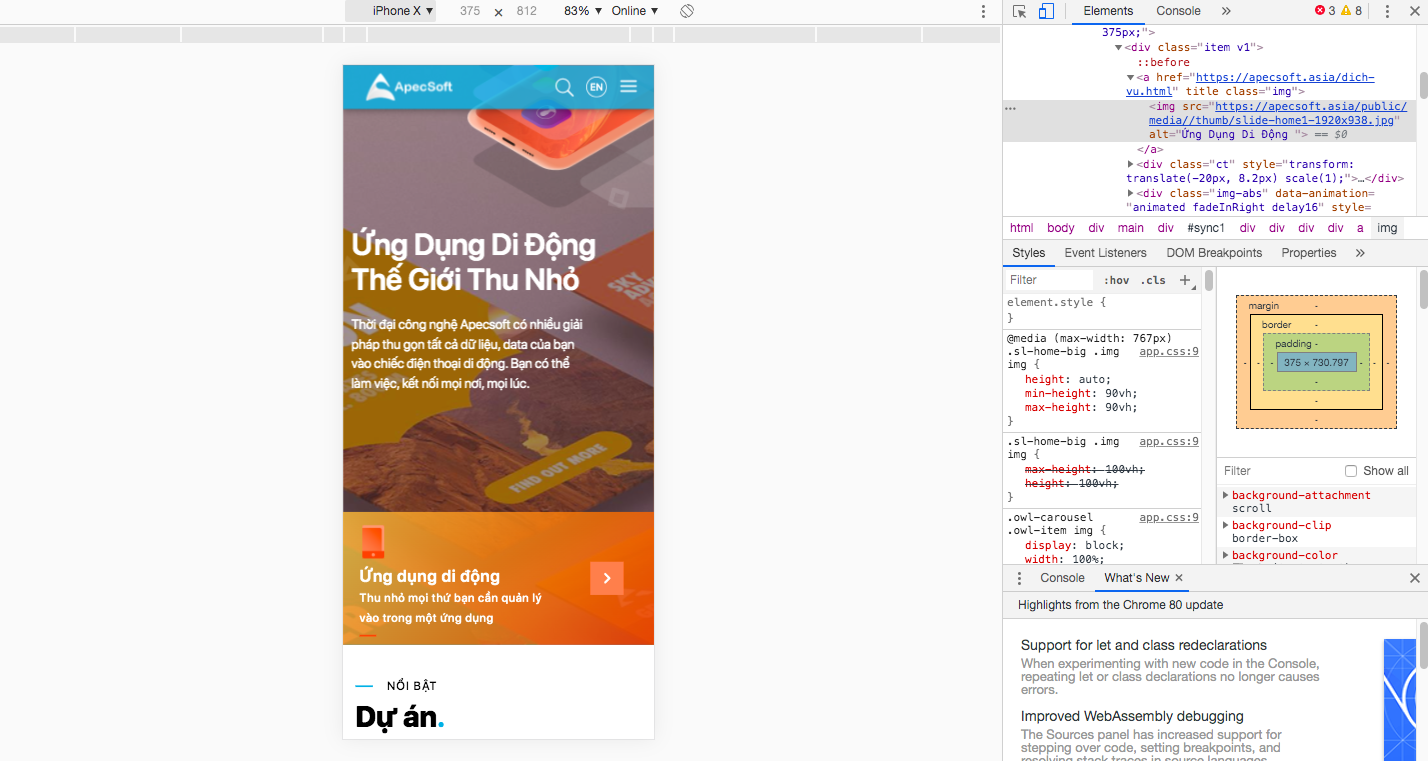
Task: Click the device width field showing 375
Action: 470,11
